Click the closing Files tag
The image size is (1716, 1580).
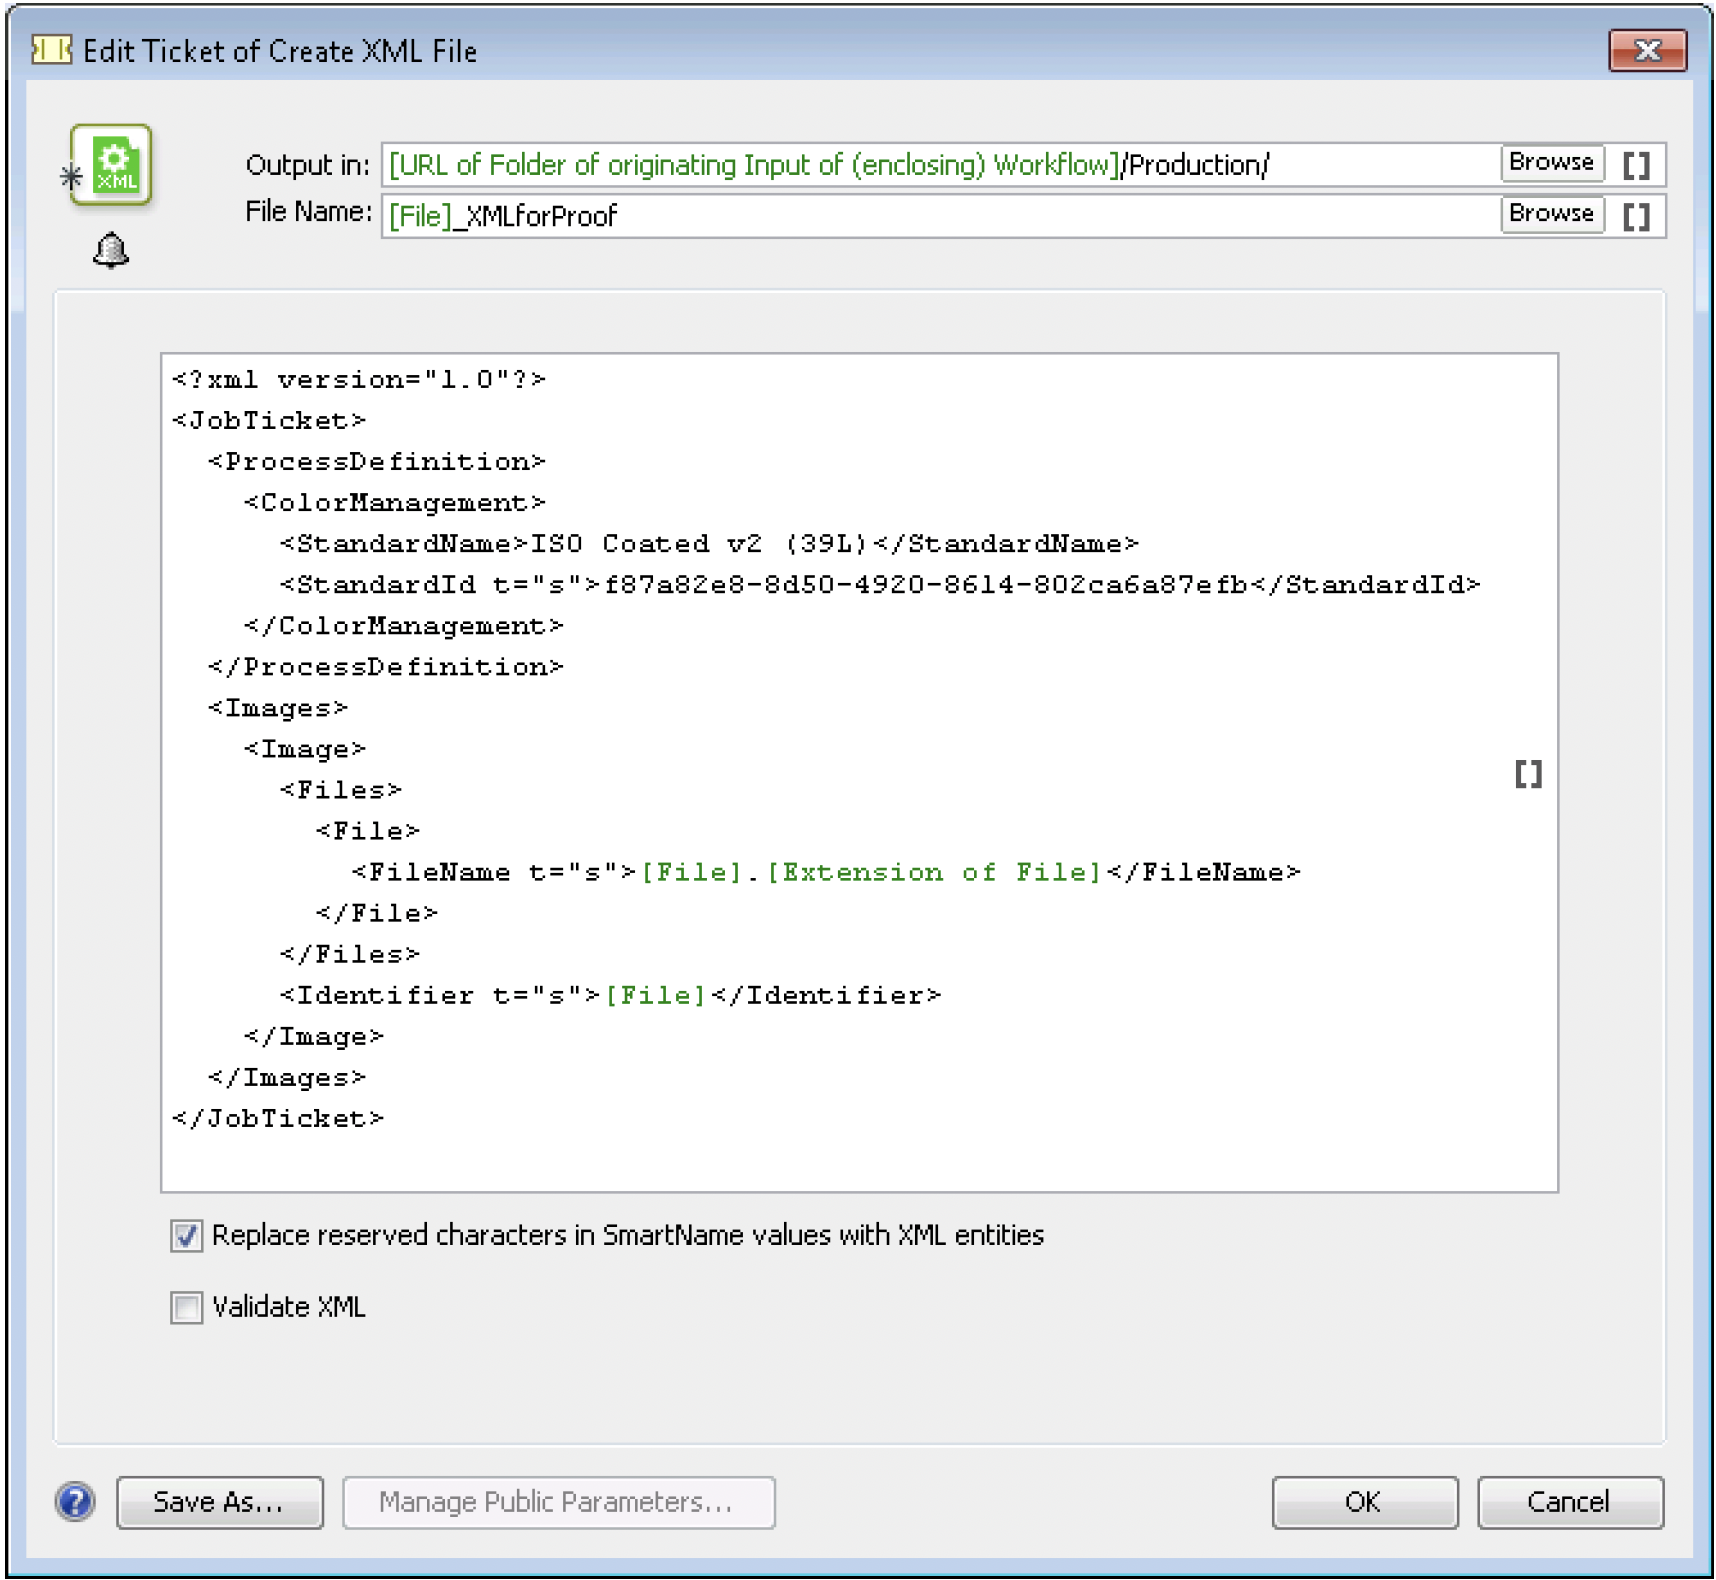[x=350, y=954]
